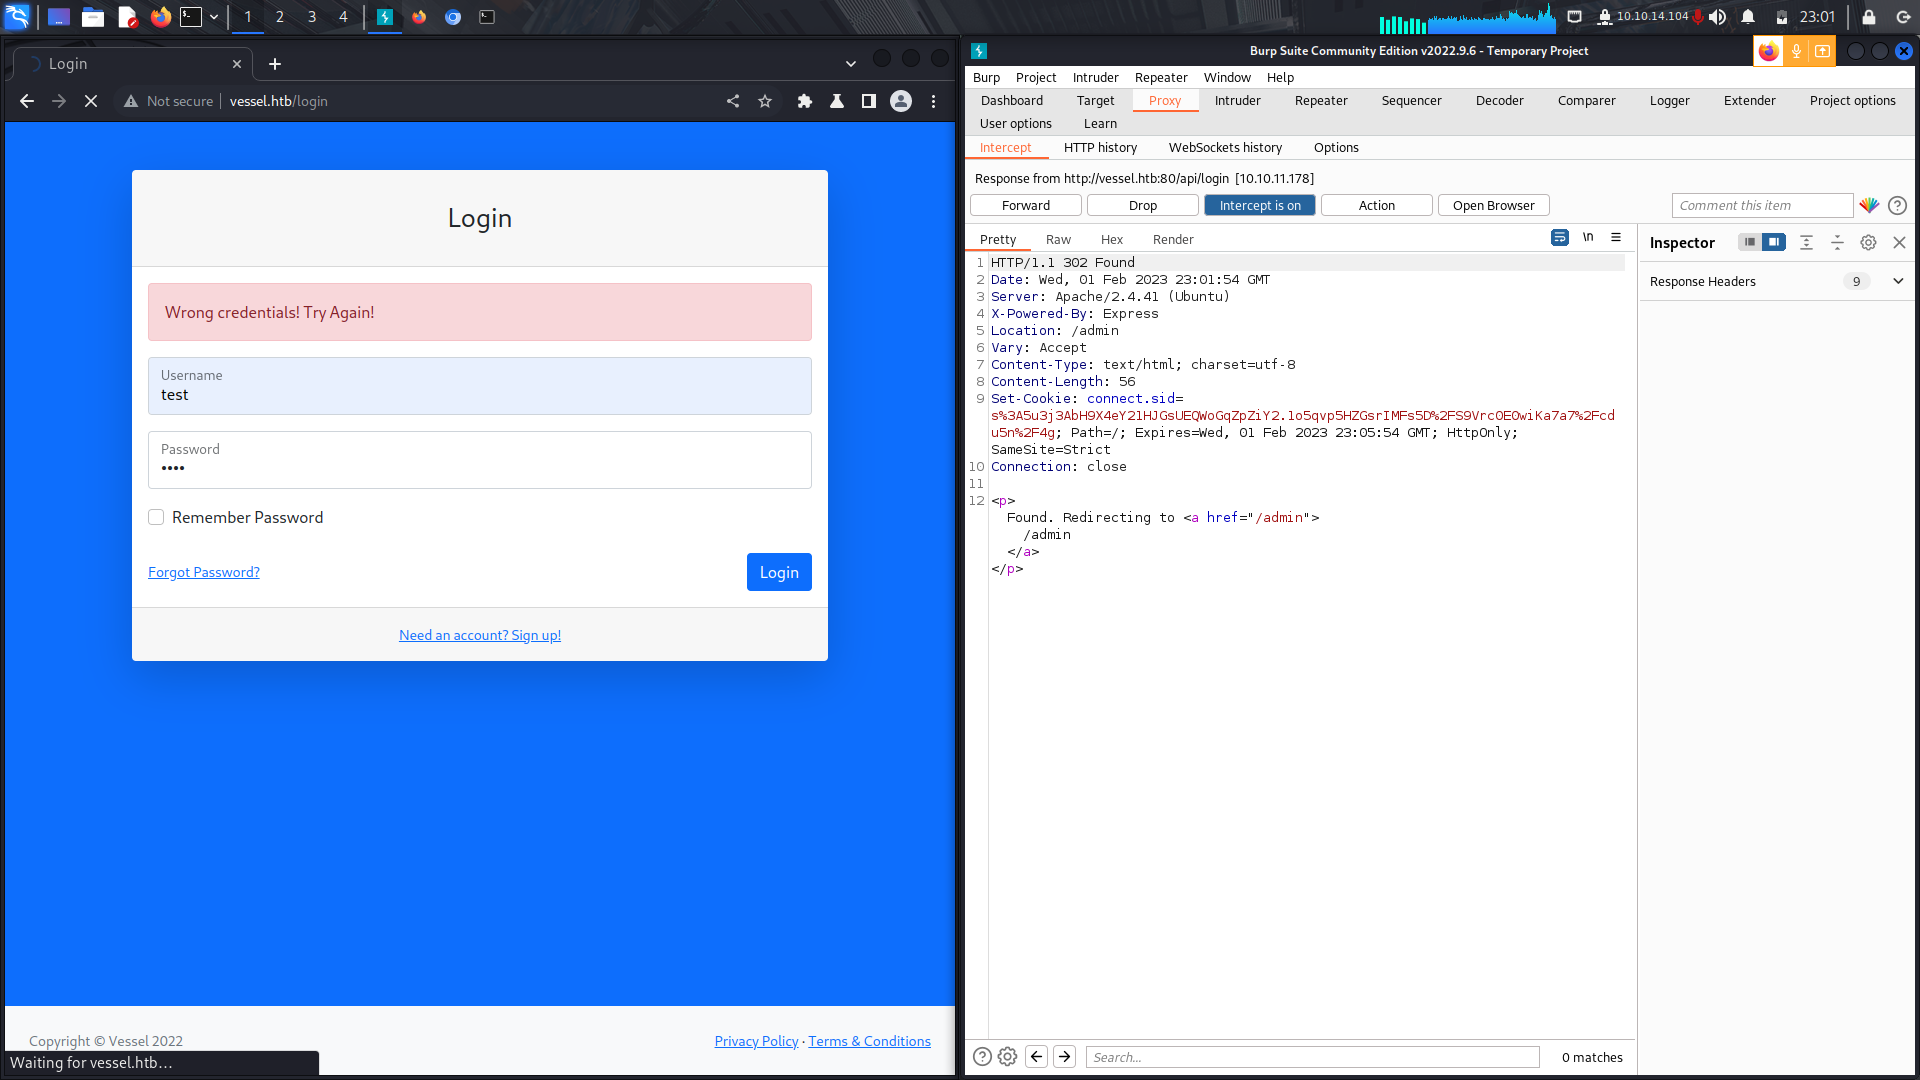
Task: Click the 'Comment this item' field
Action: point(1761,205)
